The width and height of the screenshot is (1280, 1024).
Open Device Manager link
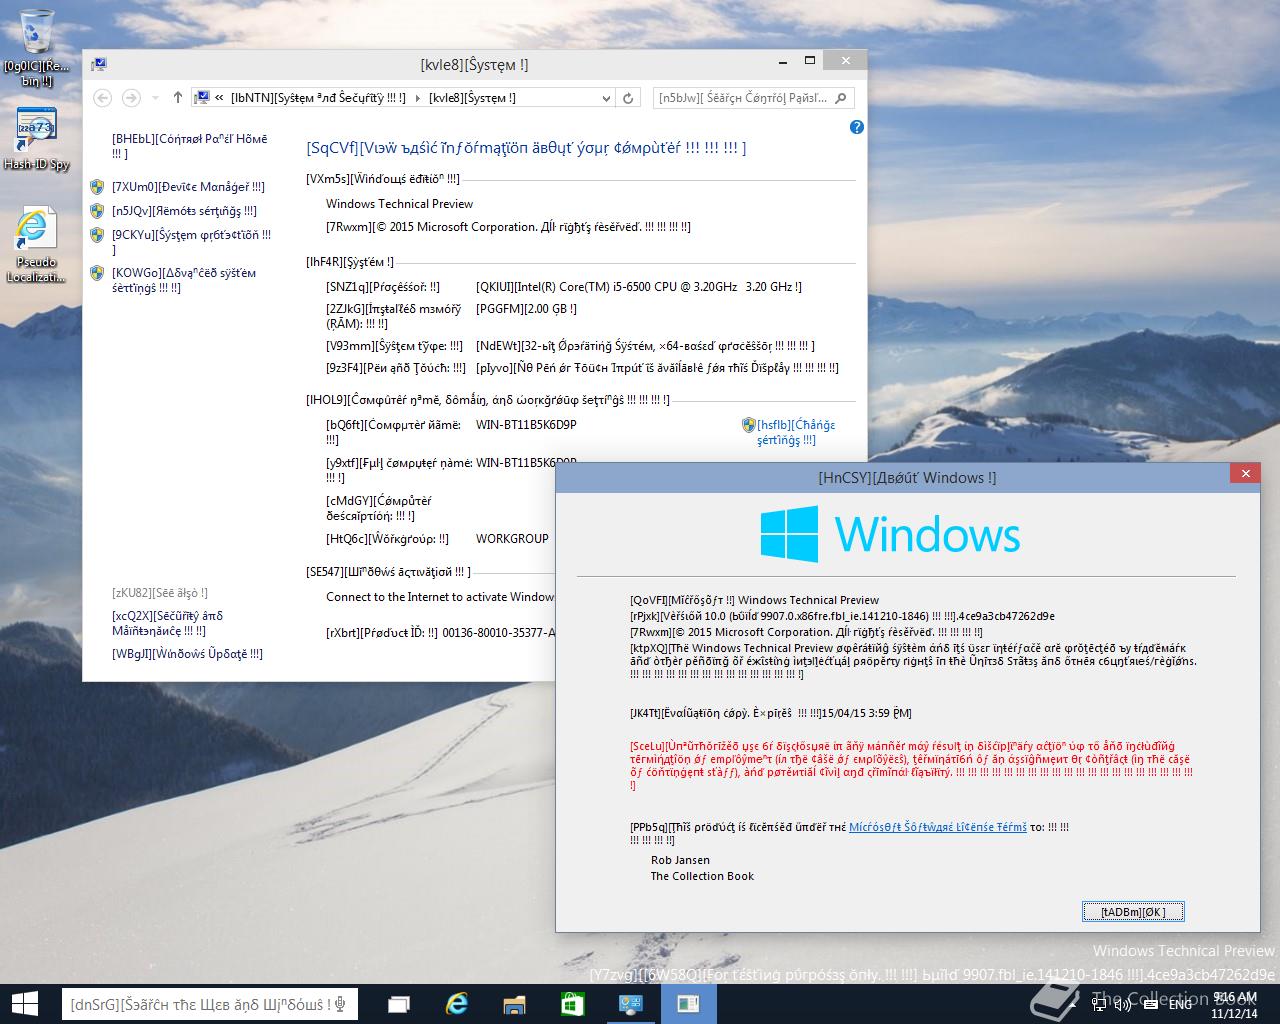tap(188, 187)
